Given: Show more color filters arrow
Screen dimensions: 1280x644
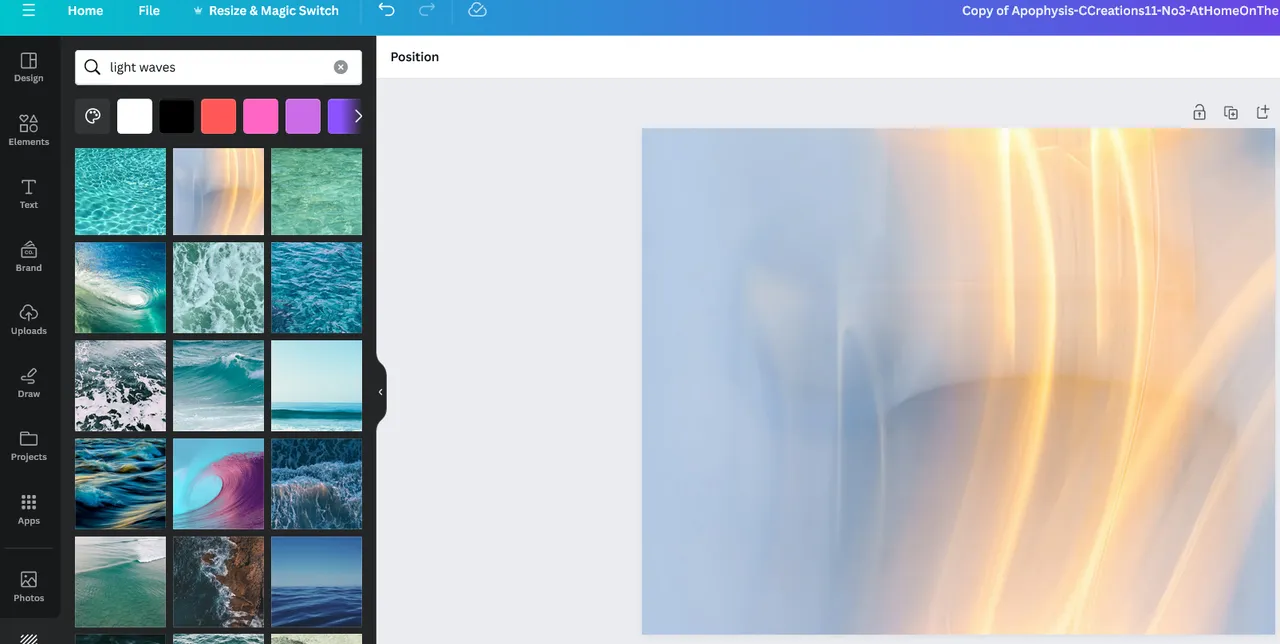Looking at the screenshot, I should pyautogui.click(x=358, y=116).
